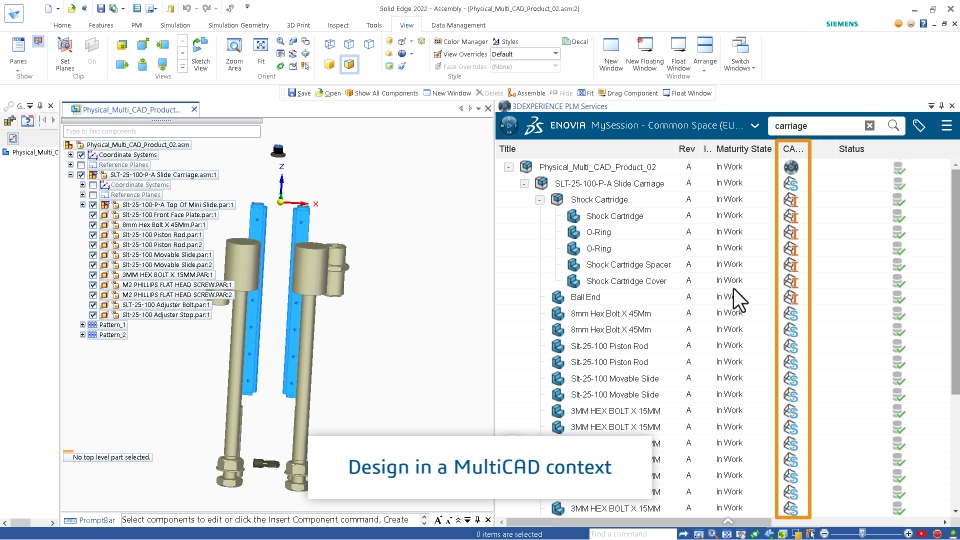Toggle checkbox for Slt-25-100 Front Face Plate.par:1
Image resolution: width=960 pixels, height=540 pixels.
click(x=94, y=215)
